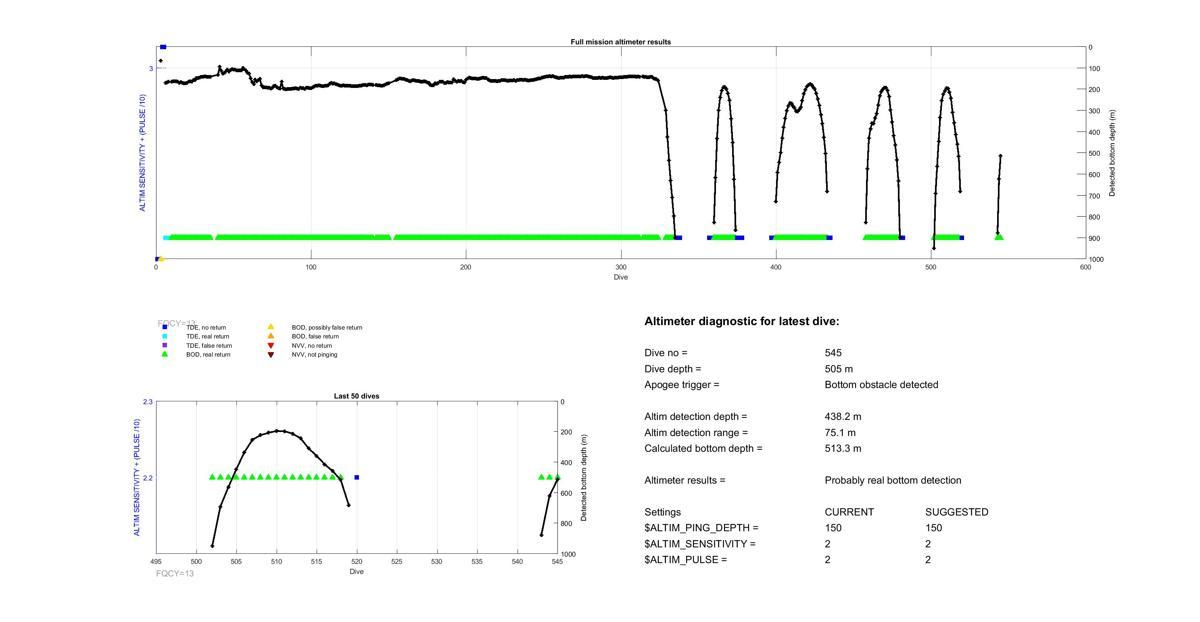Click 'Probably real bottom detection' result text
The height and width of the screenshot is (622, 1200).
pyautogui.click(x=893, y=481)
